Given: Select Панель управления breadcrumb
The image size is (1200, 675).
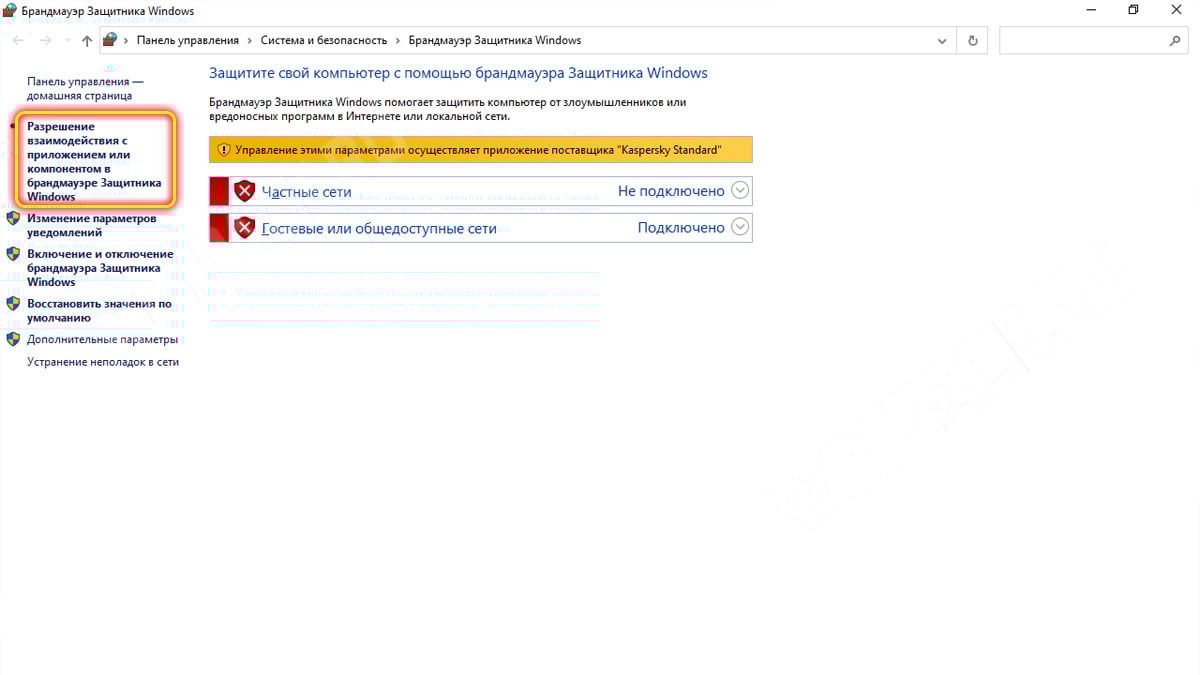Looking at the screenshot, I should point(188,41).
